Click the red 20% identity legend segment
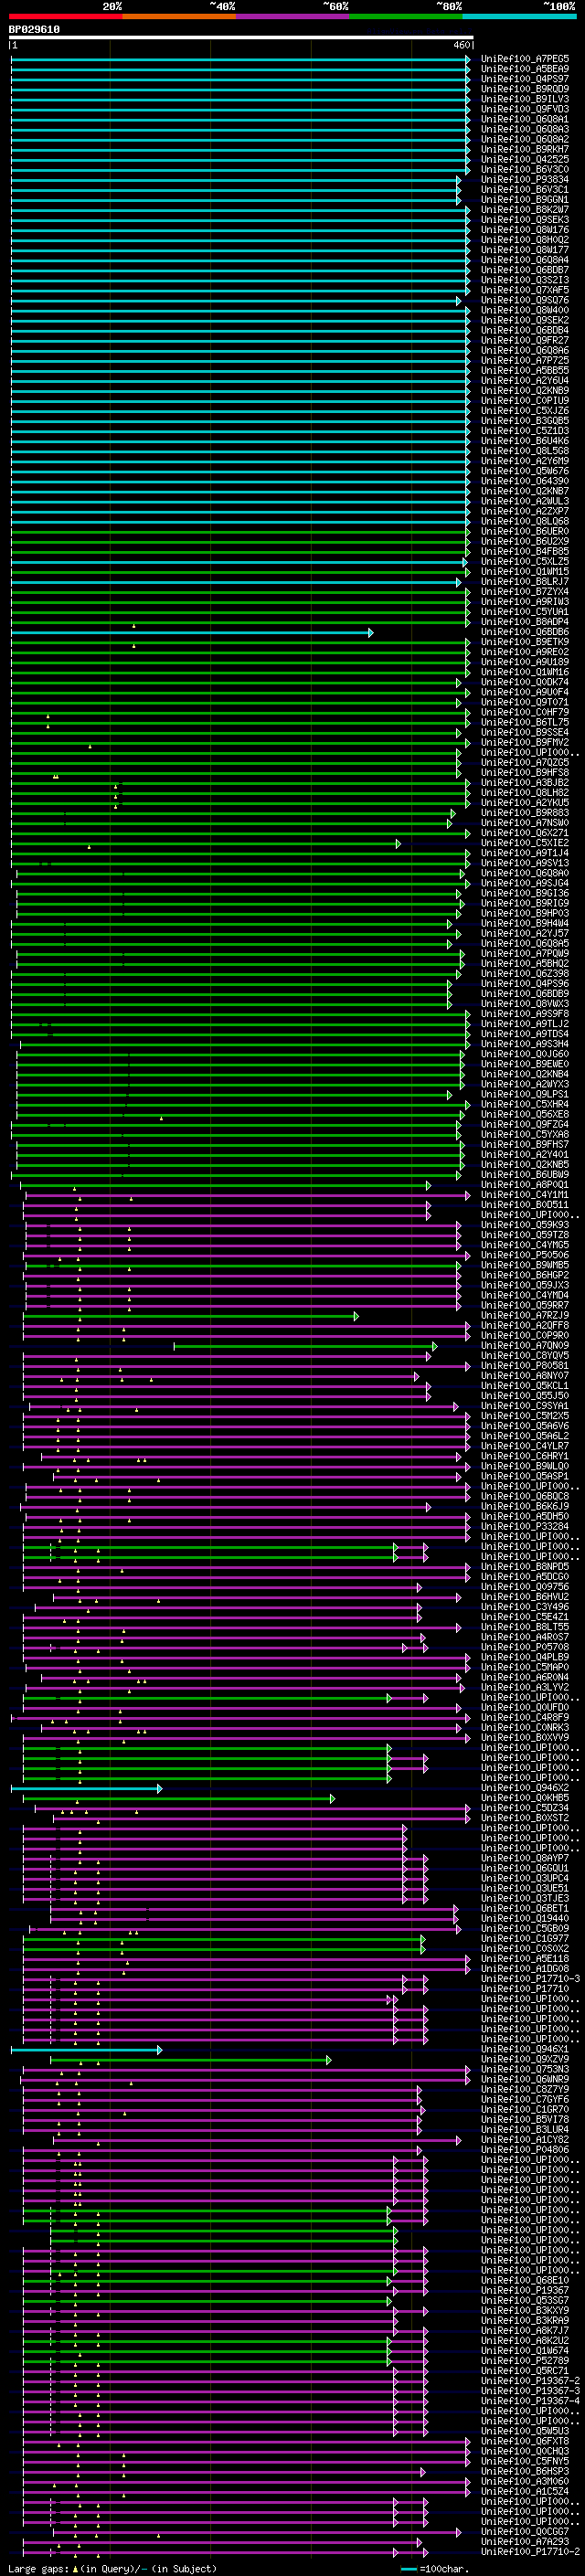 (65, 16)
